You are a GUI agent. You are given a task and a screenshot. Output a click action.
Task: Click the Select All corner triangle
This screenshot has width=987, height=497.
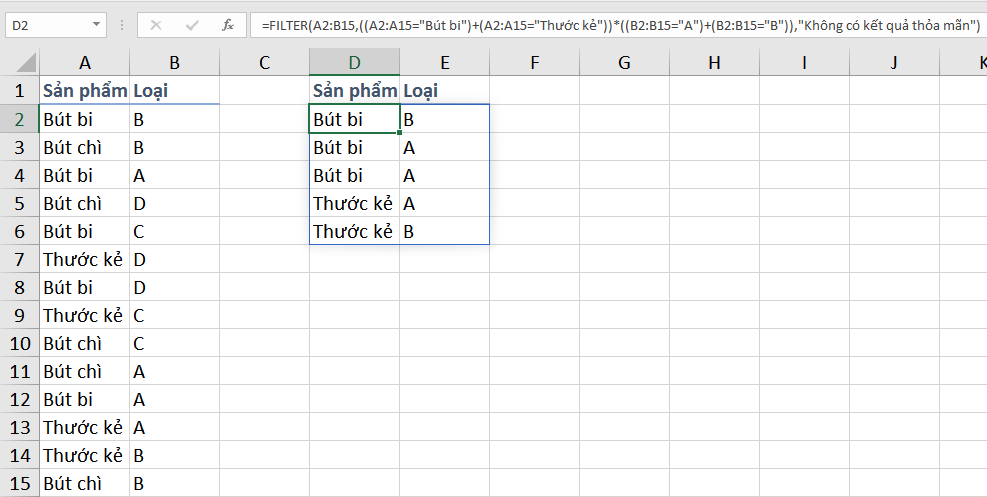pos(20,64)
